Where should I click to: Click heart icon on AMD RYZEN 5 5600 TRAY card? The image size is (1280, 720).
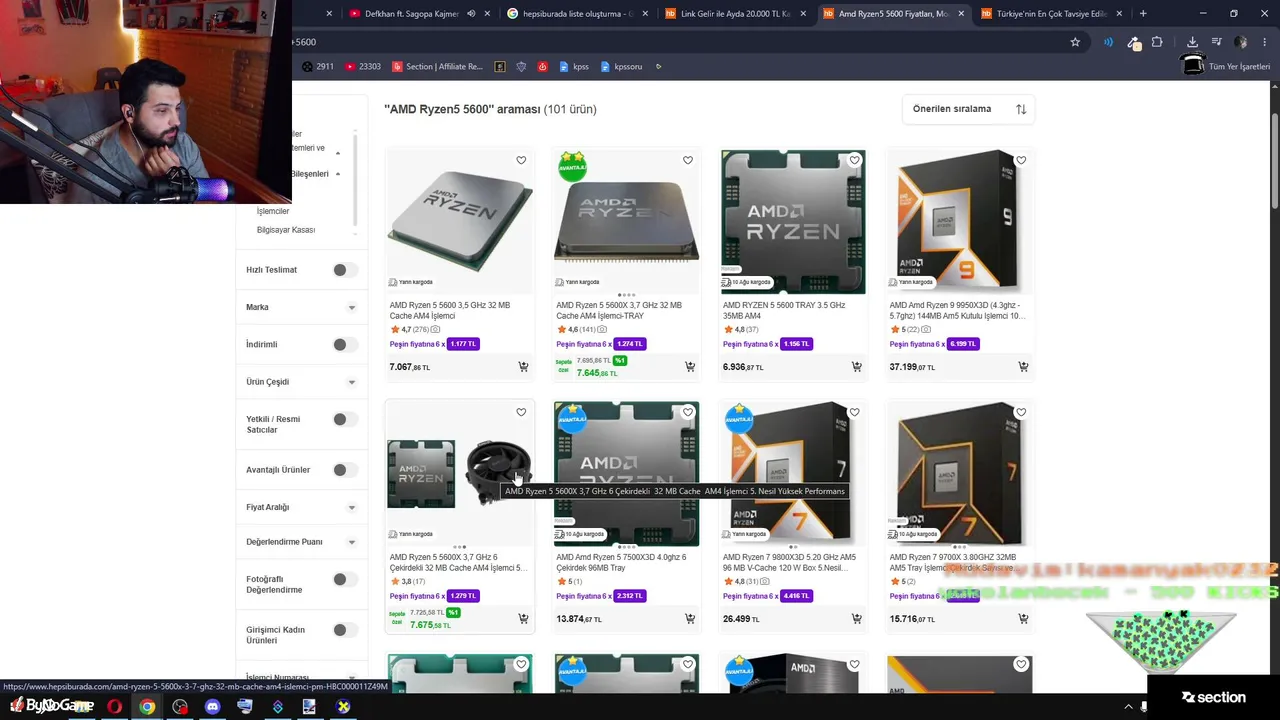pos(855,160)
